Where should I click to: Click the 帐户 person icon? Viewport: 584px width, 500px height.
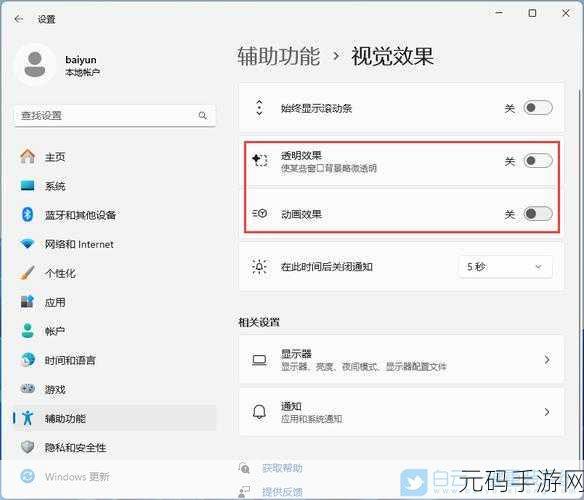coord(28,331)
